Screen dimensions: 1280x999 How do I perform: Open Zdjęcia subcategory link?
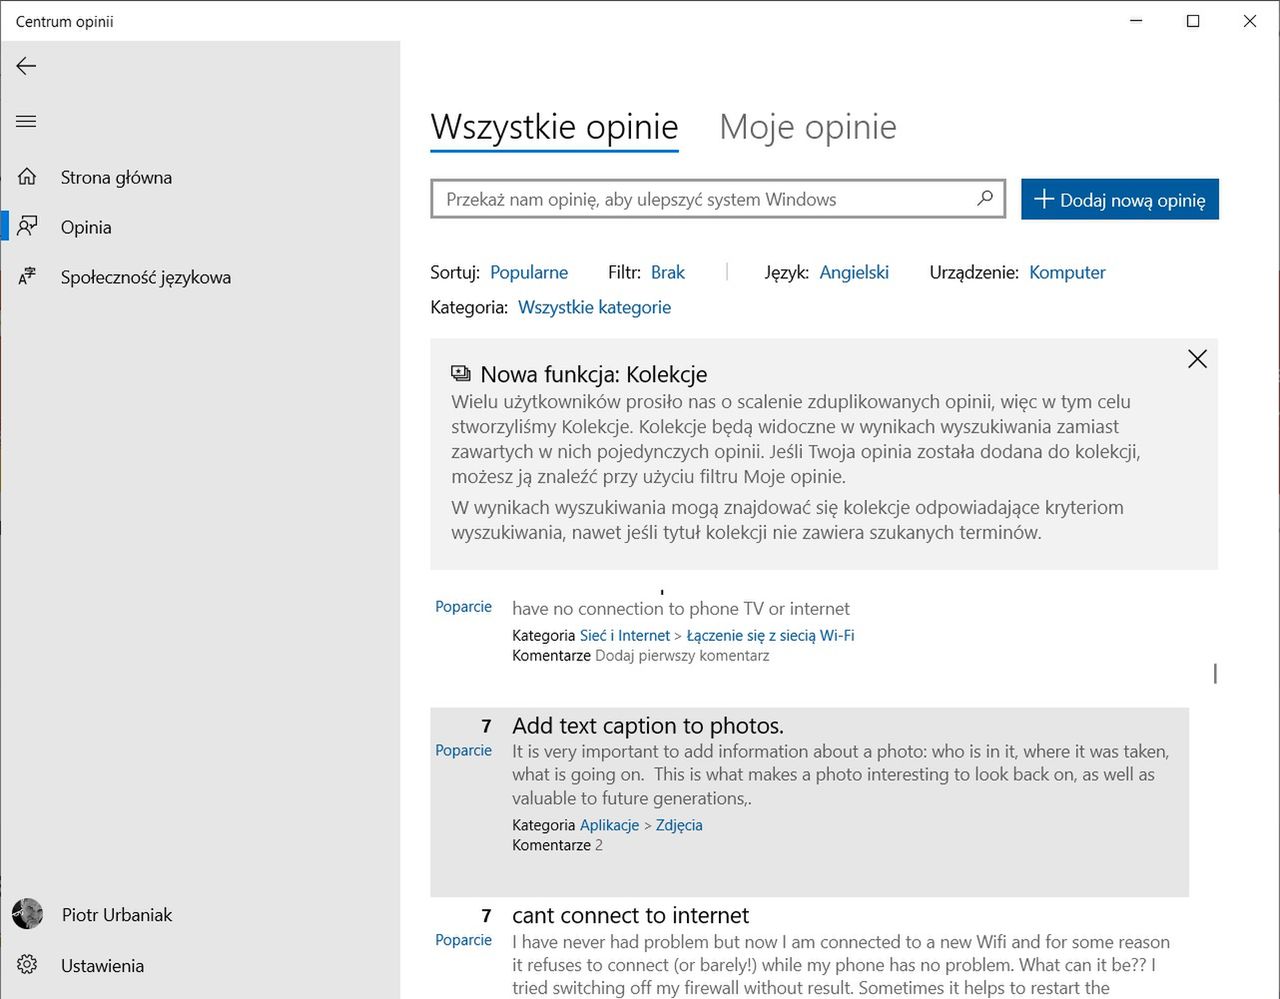[679, 825]
